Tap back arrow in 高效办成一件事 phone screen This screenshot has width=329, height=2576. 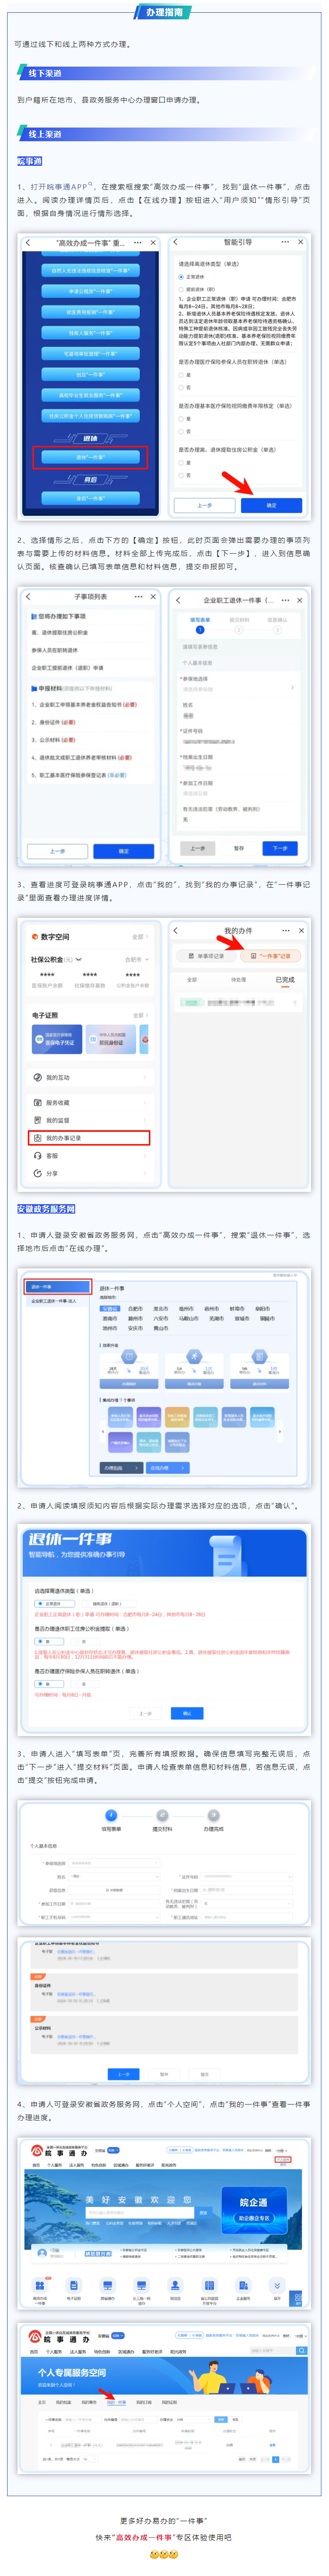(x=28, y=242)
